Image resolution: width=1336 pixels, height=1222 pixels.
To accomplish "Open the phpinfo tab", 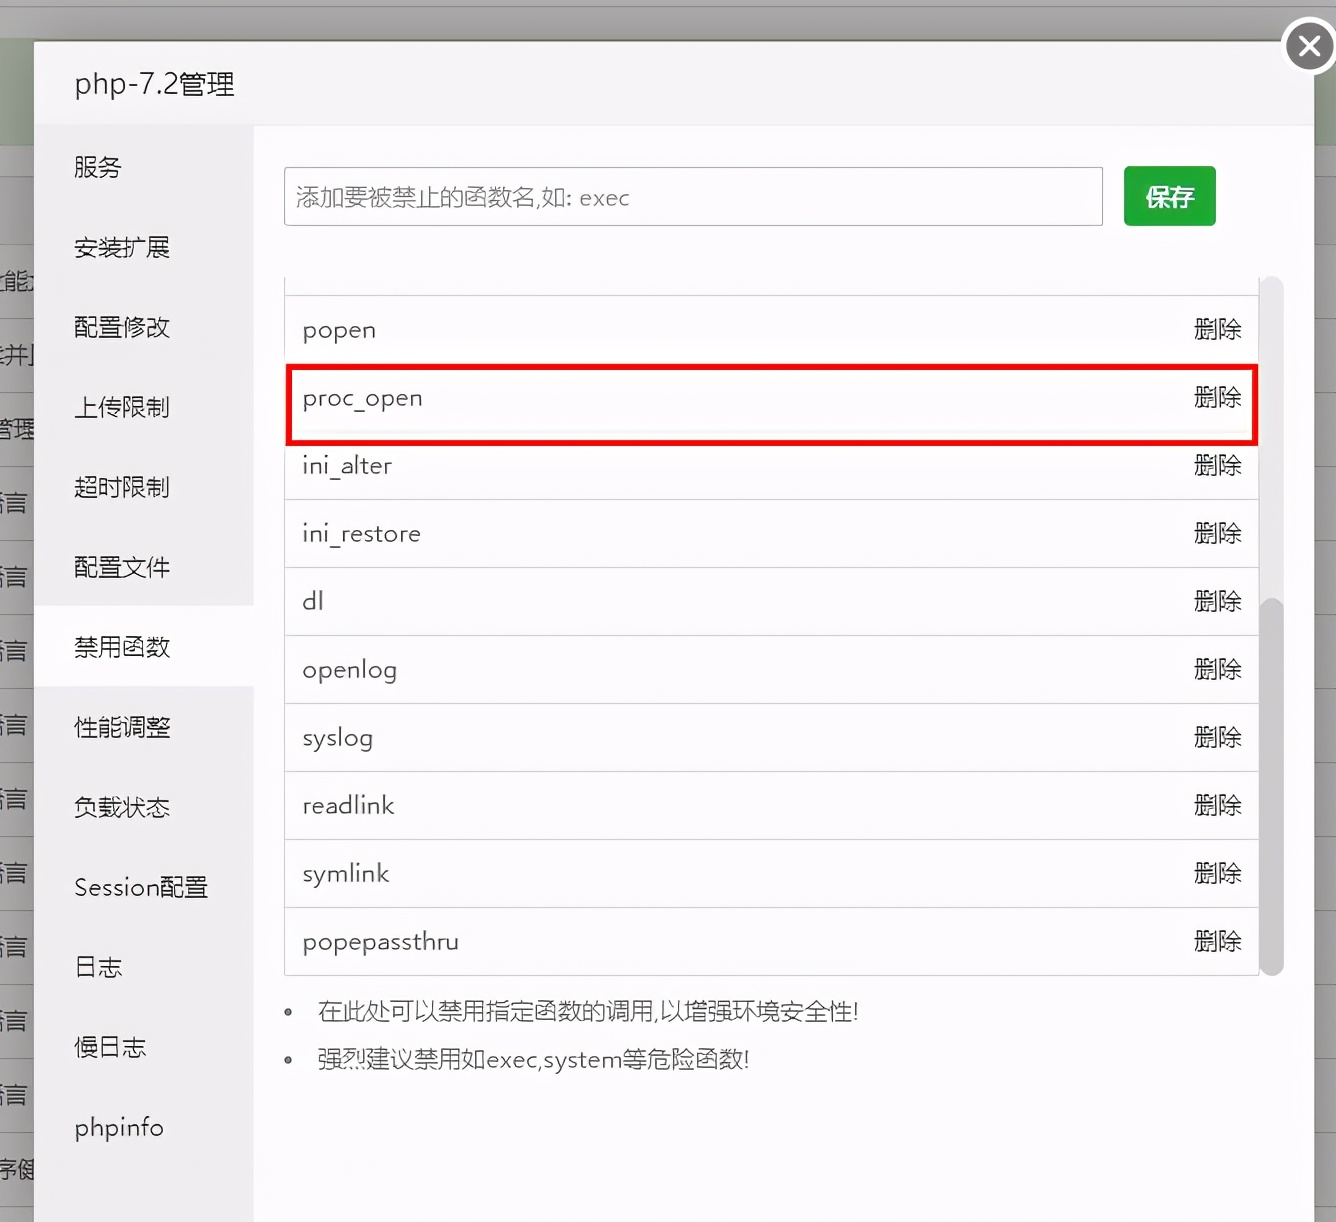I will tap(118, 1127).
